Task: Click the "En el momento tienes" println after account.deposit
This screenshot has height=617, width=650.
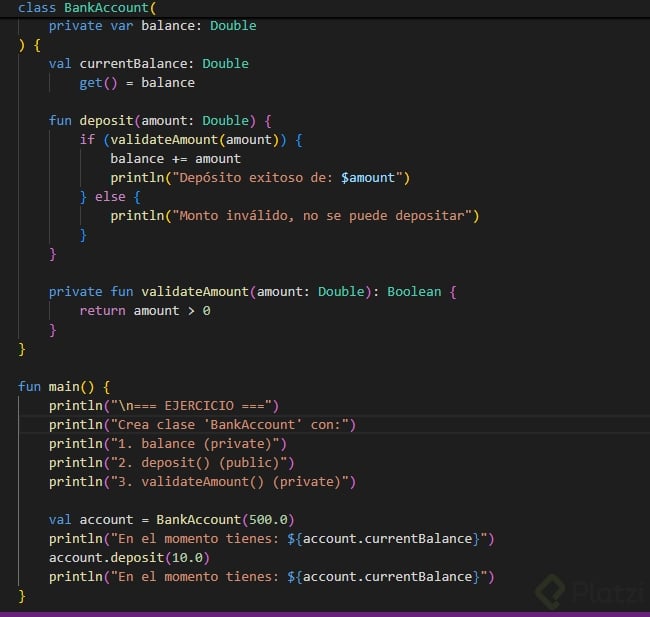Action: pos(272,577)
